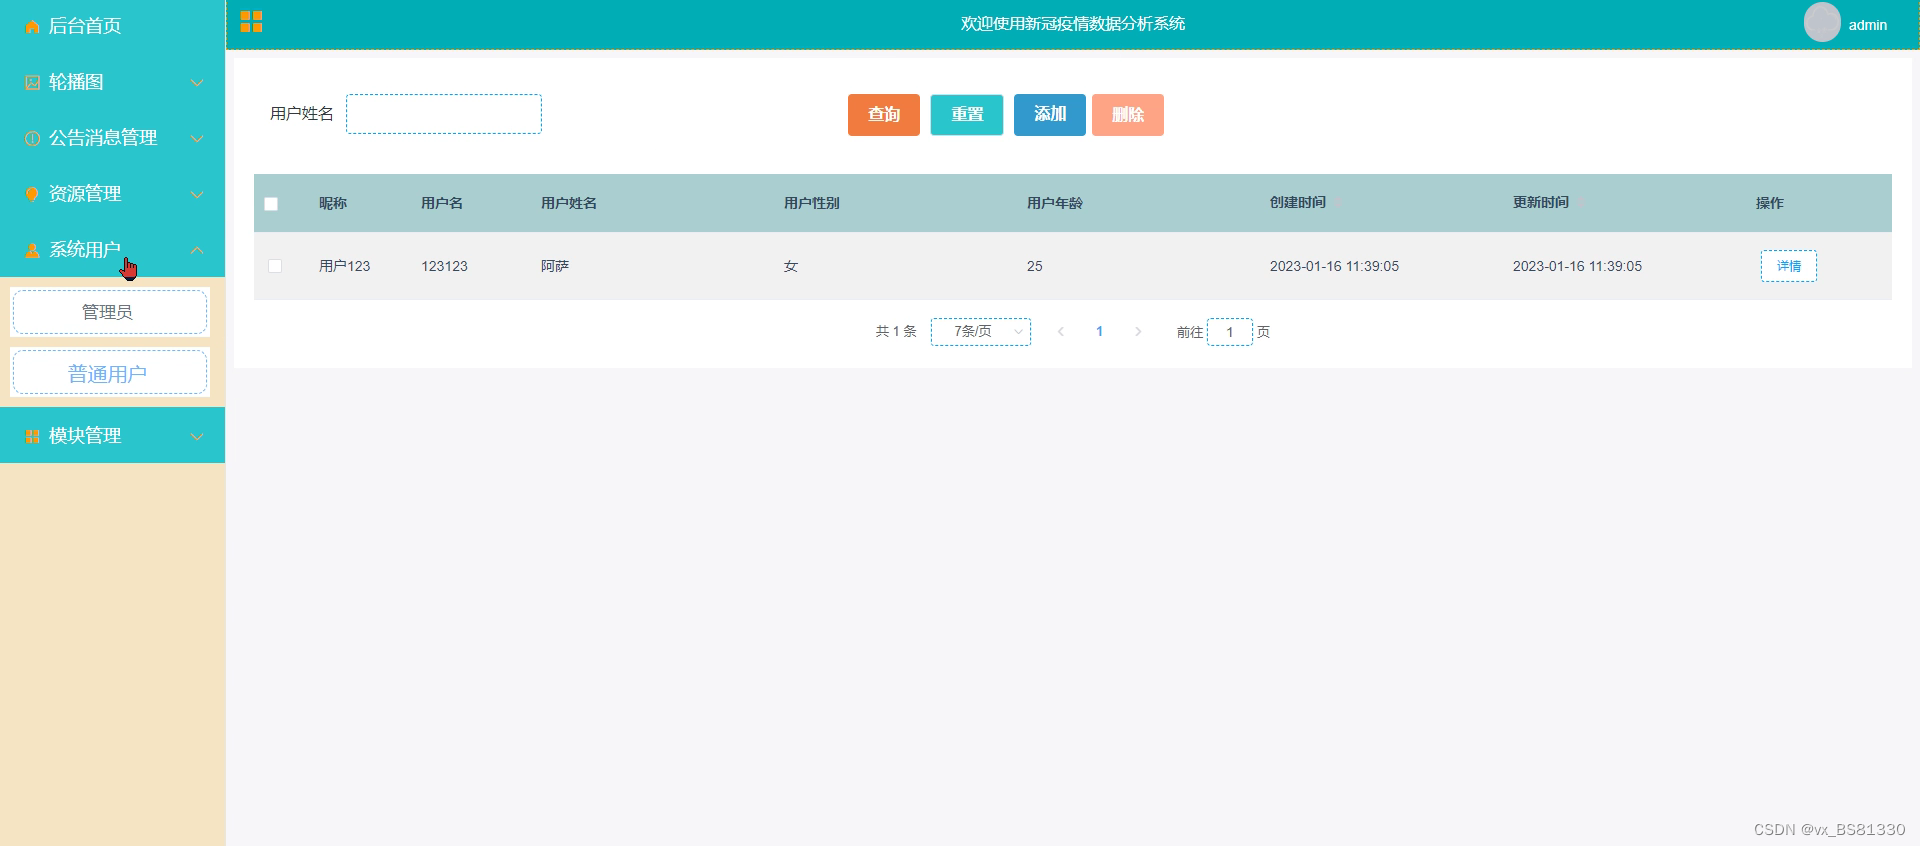
Task: Select page number 1 in pagination
Action: click(x=1099, y=332)
